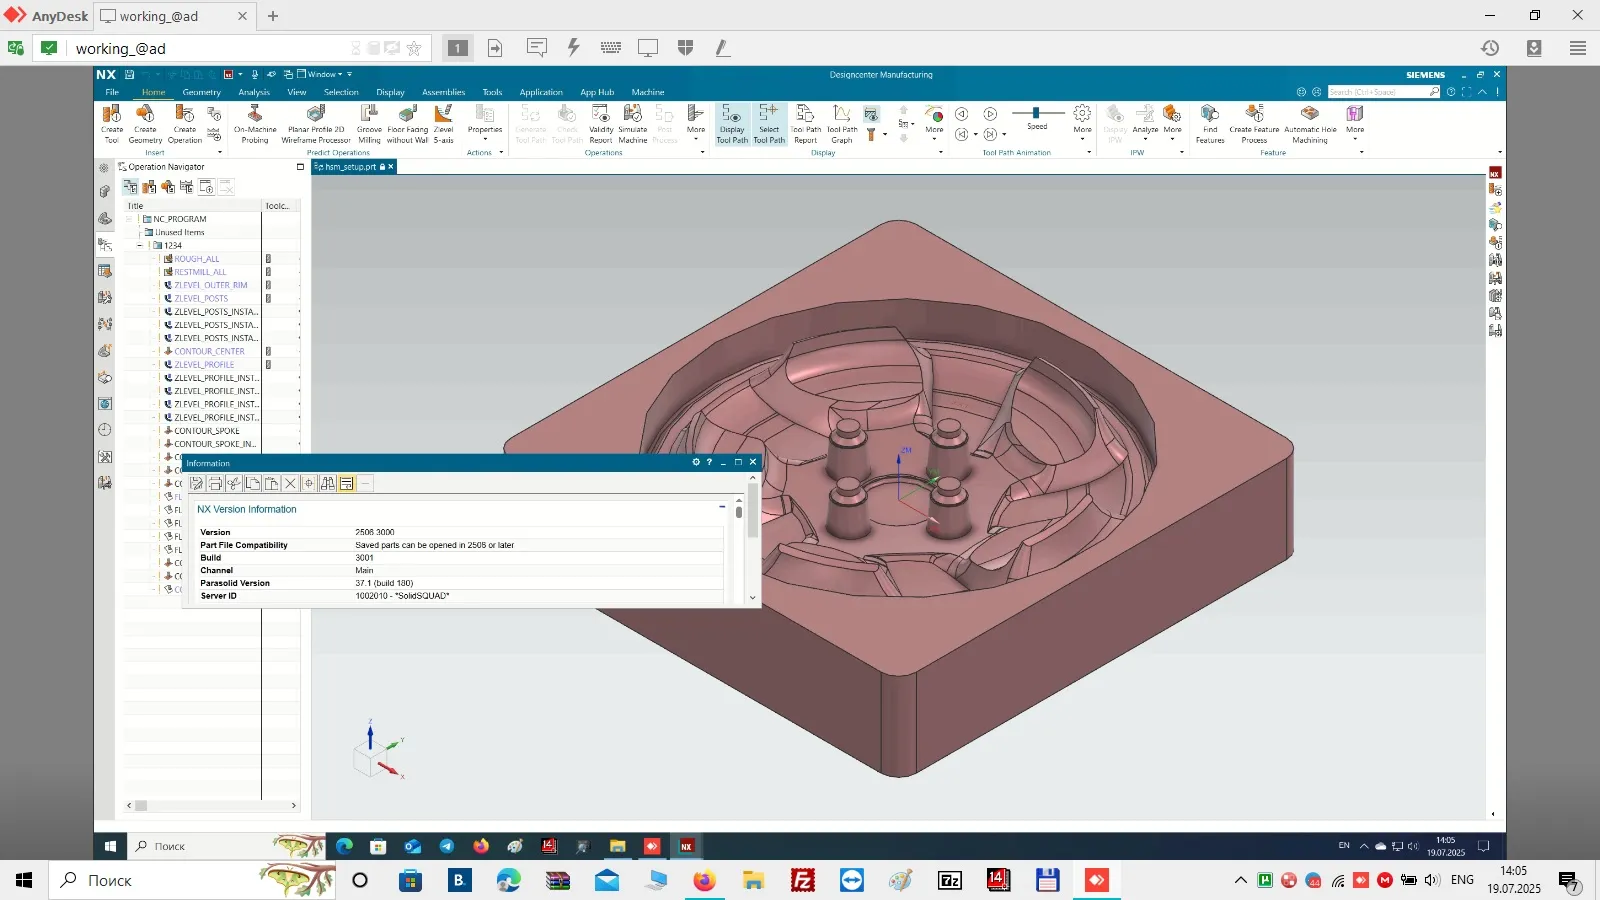Open the Tool Path Report
Screen dimensions: 1600x900
pyautogui.click(x=806, y=124)
